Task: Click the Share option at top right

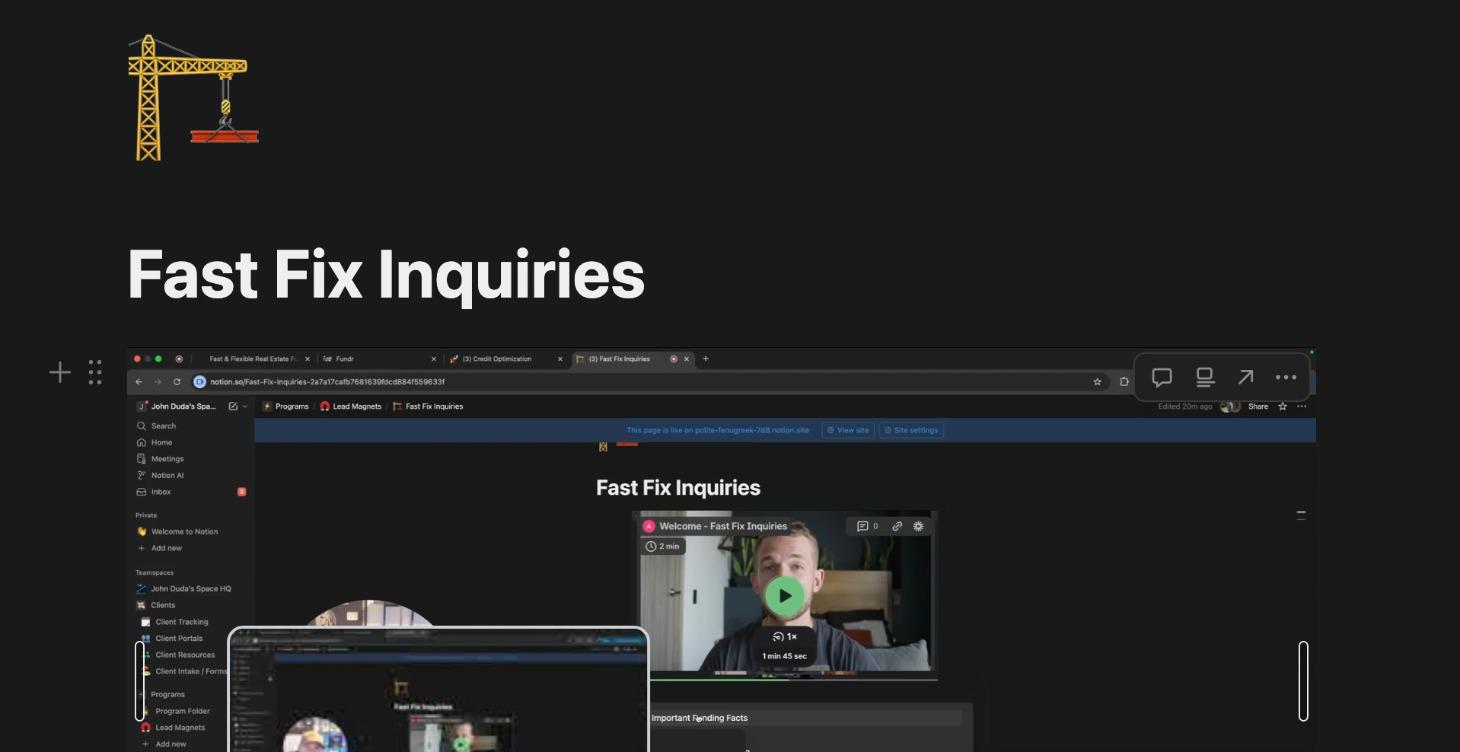Action: coord(1256,407)
